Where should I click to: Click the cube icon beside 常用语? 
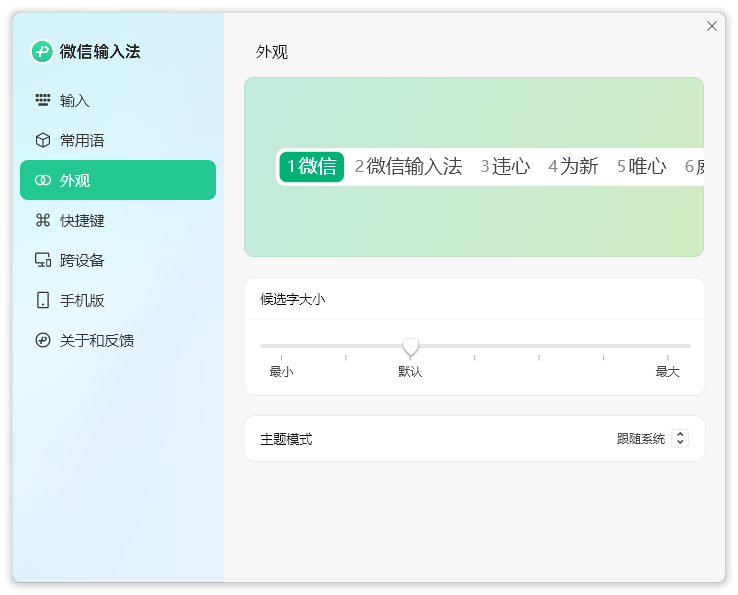[42, 140]
